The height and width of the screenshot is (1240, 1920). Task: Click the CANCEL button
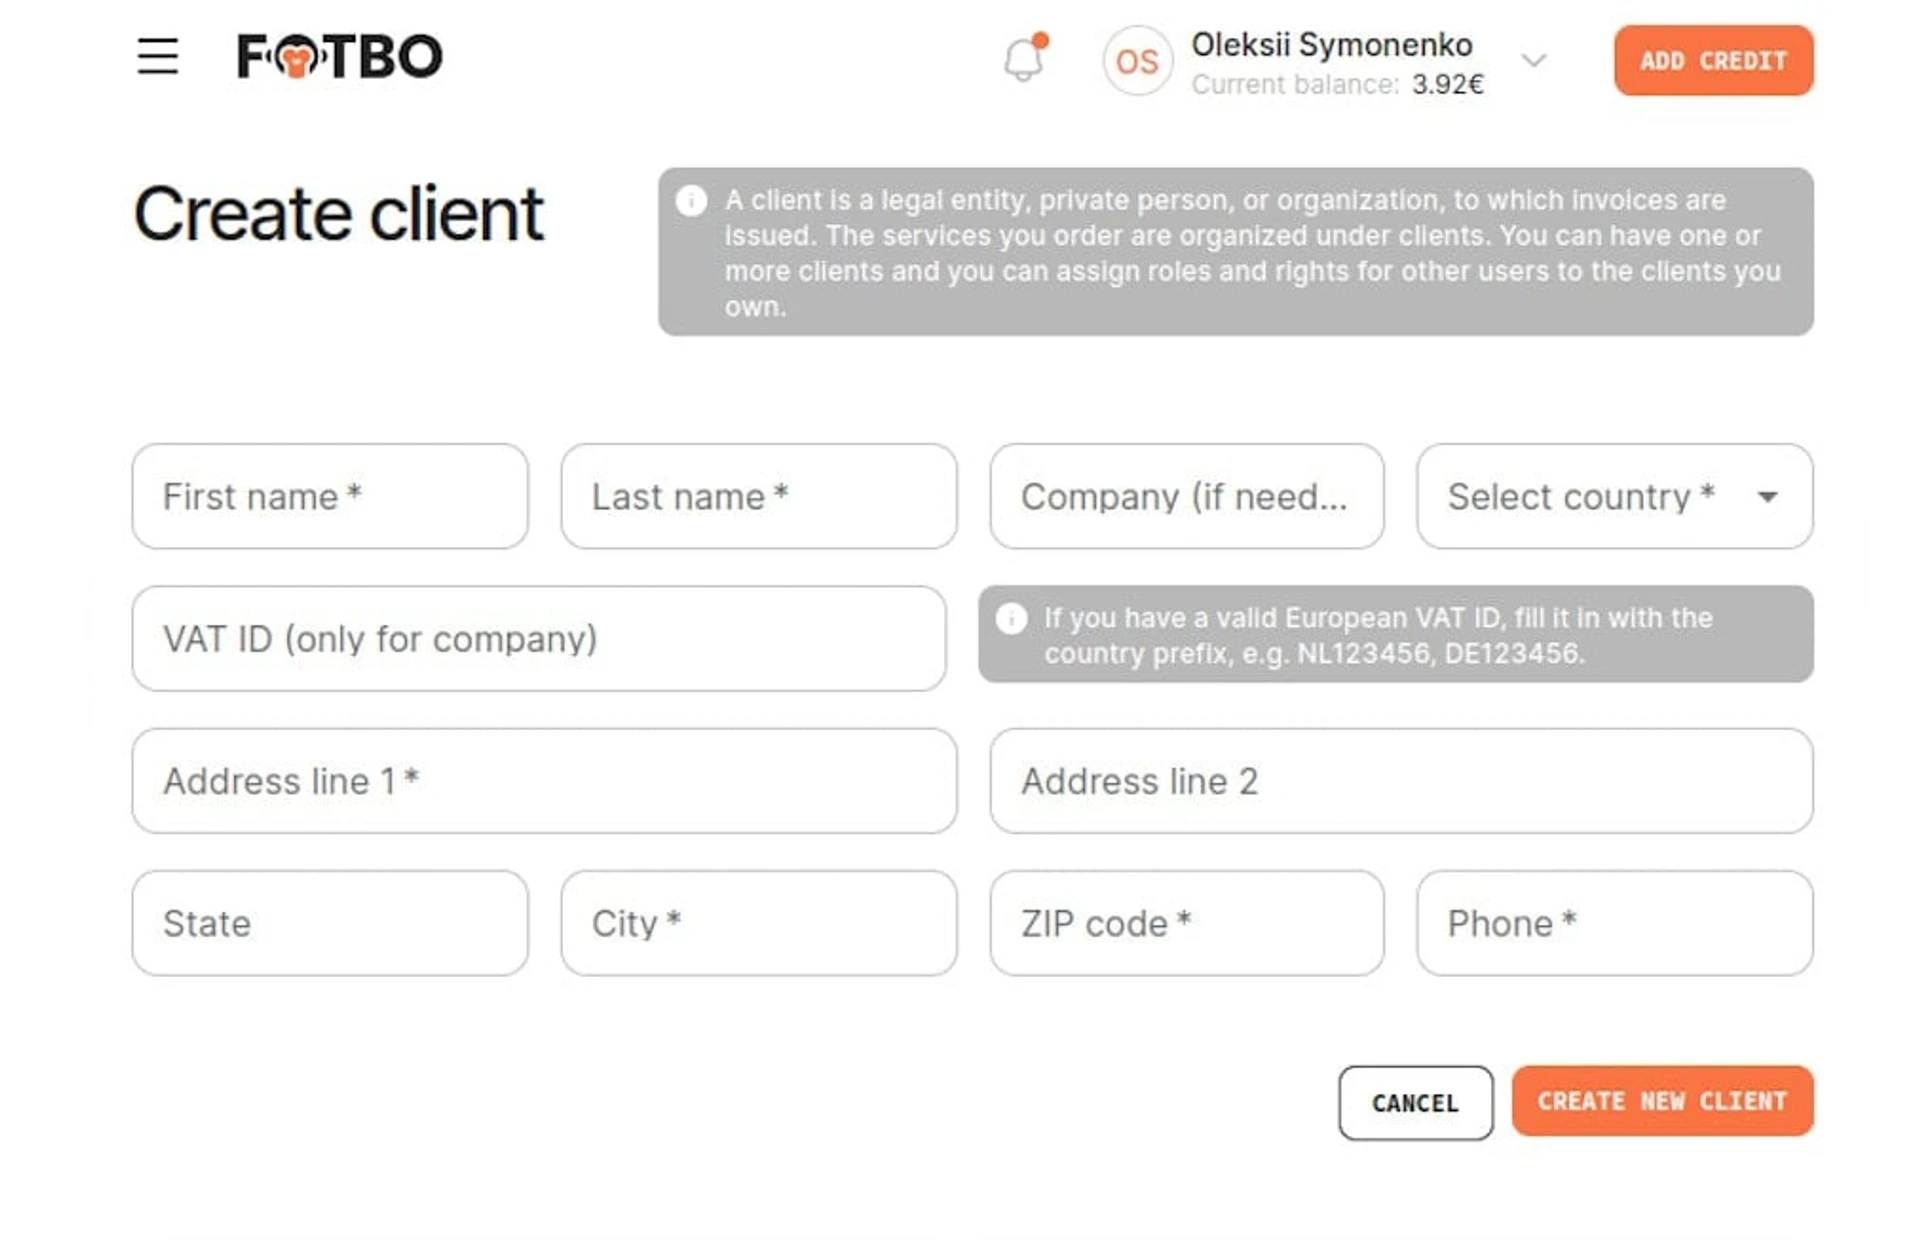tap(1415, 1102)
